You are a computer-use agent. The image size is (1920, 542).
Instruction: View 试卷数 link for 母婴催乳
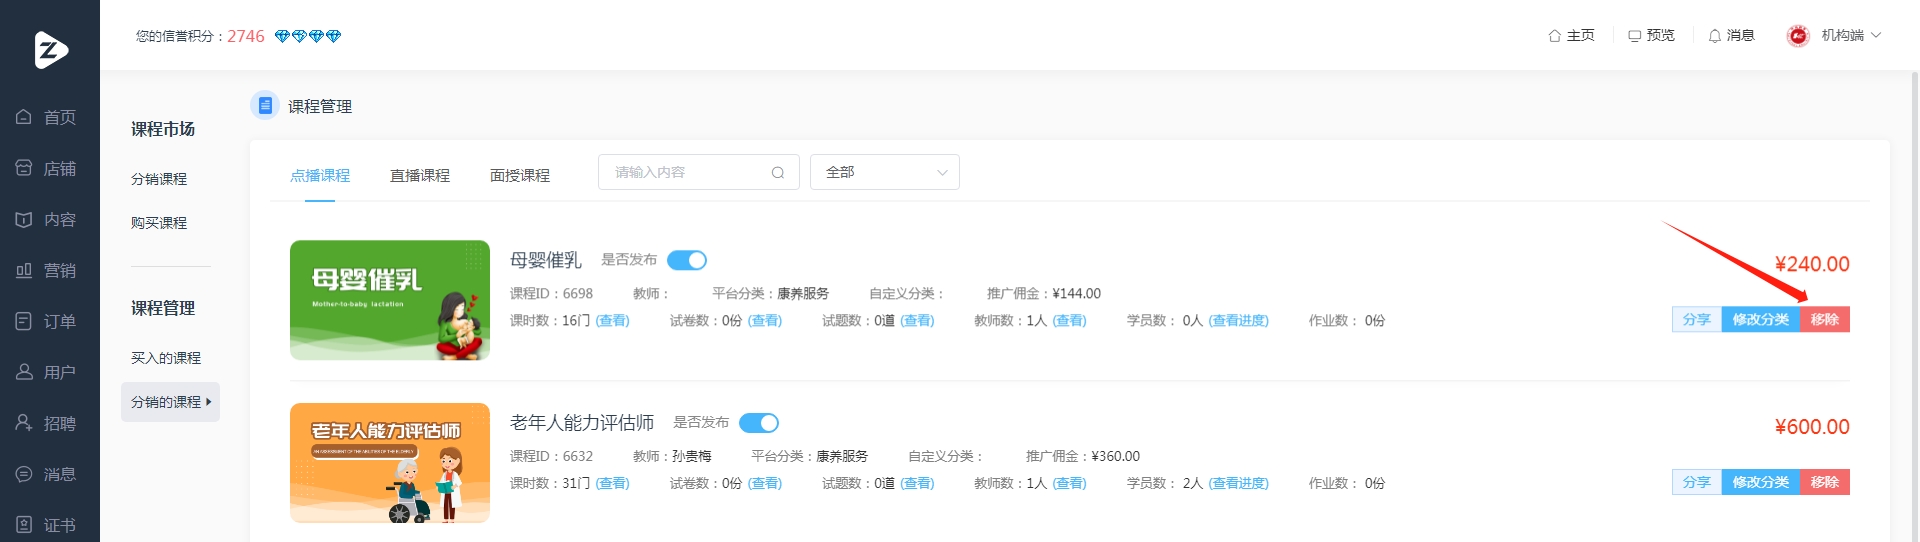[765, 321]
